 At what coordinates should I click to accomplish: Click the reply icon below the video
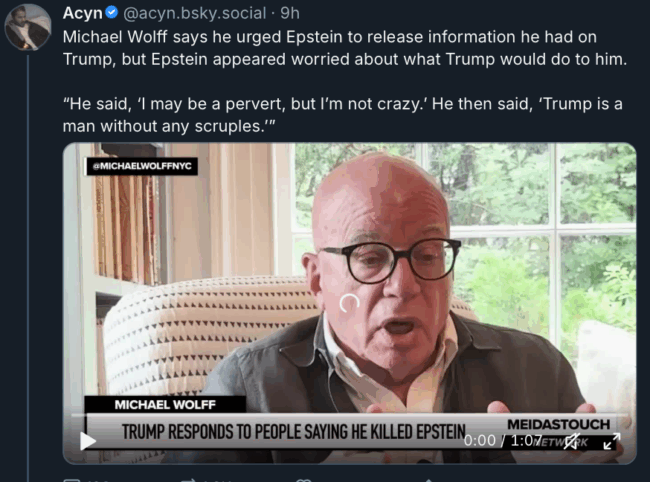click(72, 480)
